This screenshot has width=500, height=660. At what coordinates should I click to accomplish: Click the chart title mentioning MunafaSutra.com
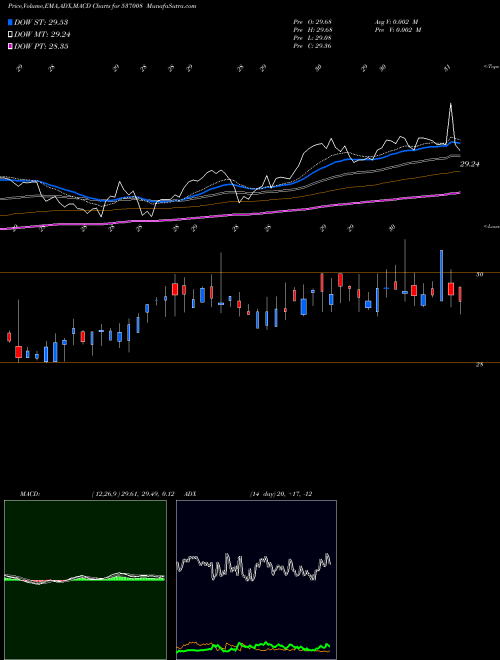pos(102,6)
